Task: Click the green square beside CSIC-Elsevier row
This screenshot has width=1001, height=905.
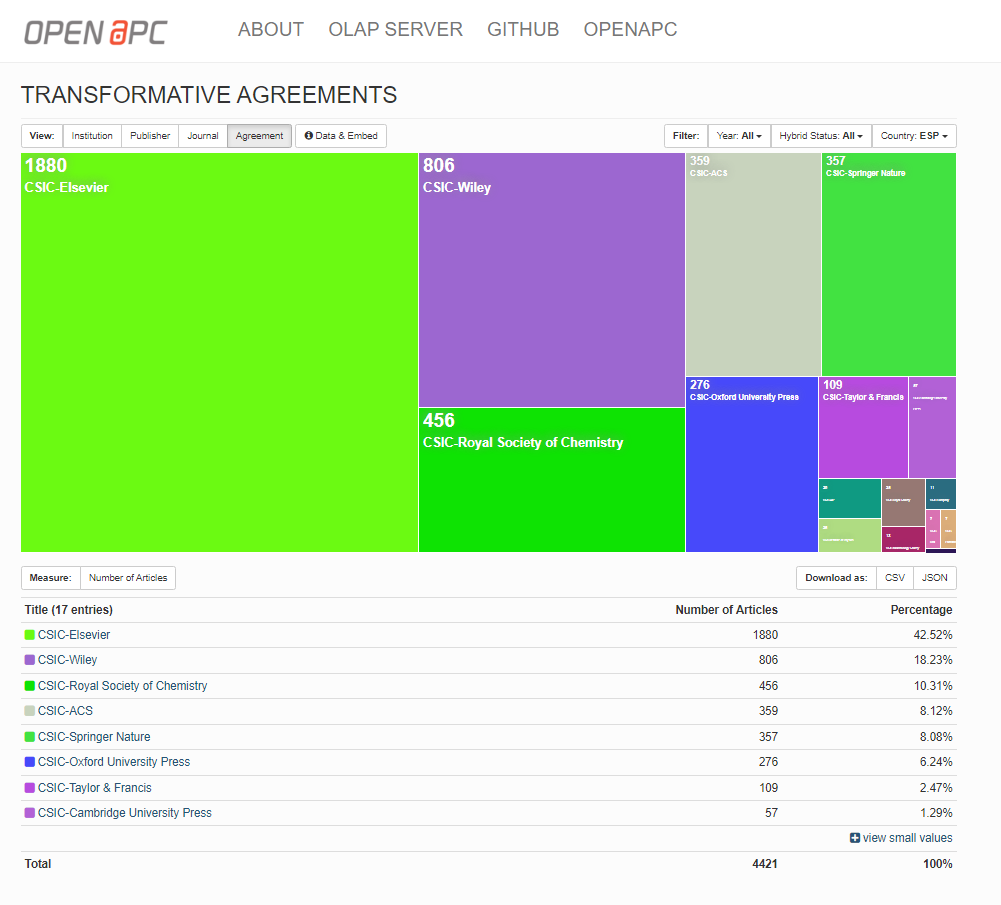Action: [28, 634]
